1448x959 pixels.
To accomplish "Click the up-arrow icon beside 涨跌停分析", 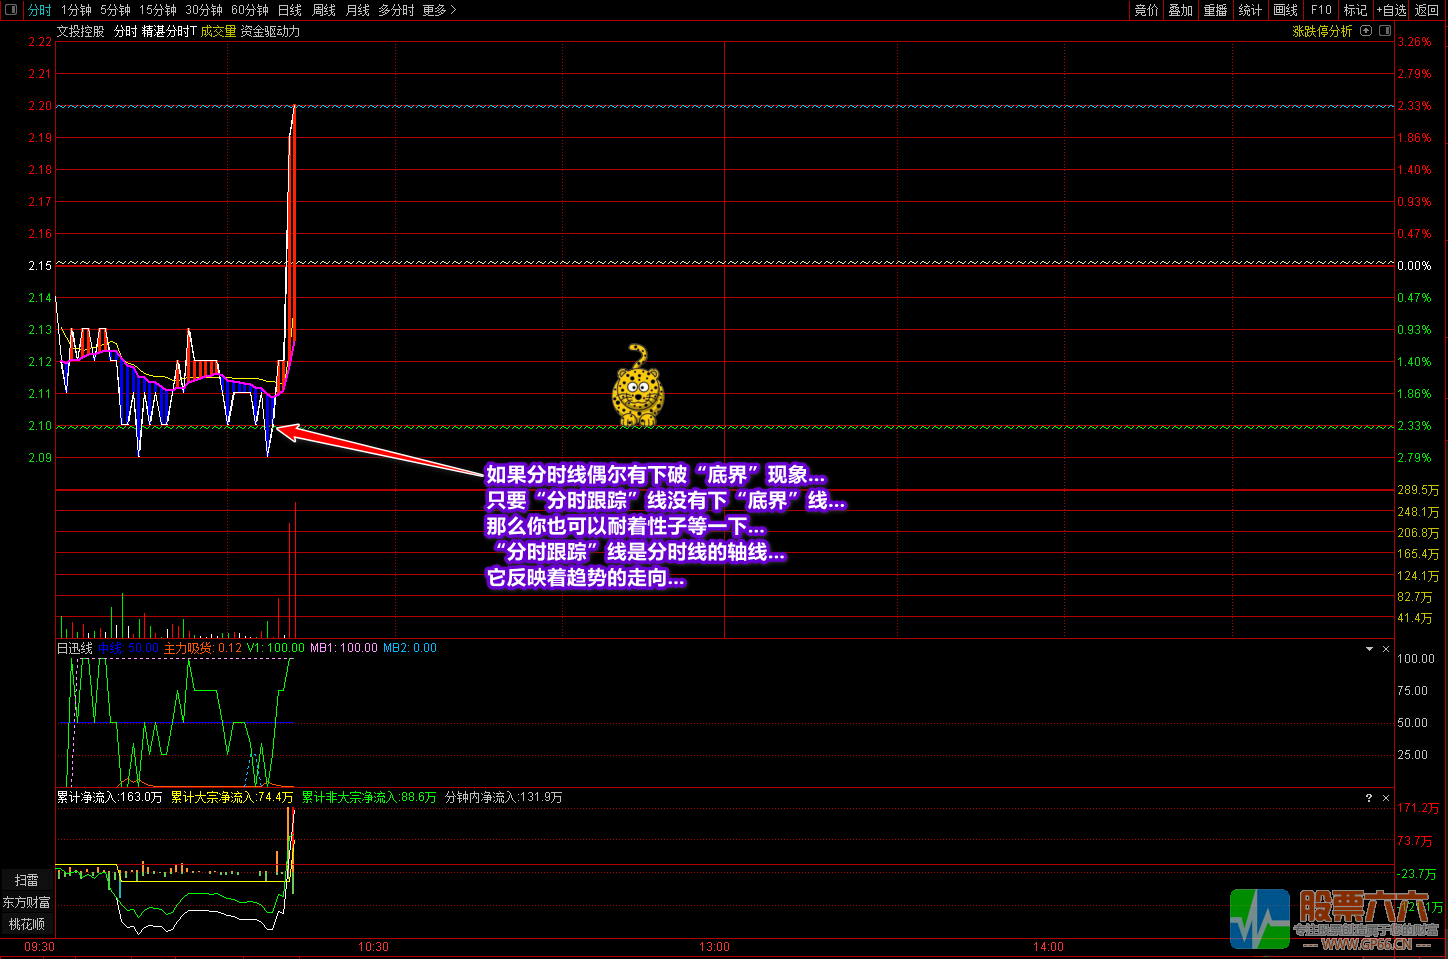I will (1366, 31).
